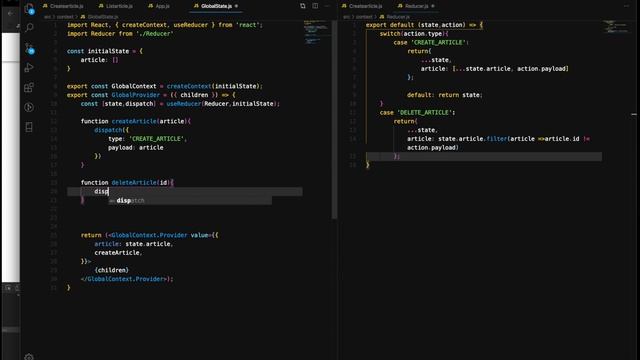Image resolution: width=640 pixels, height=360 pixels.
Task: Open the Run and Debug view
Action: pyautogui.click(x=29, y=67)
